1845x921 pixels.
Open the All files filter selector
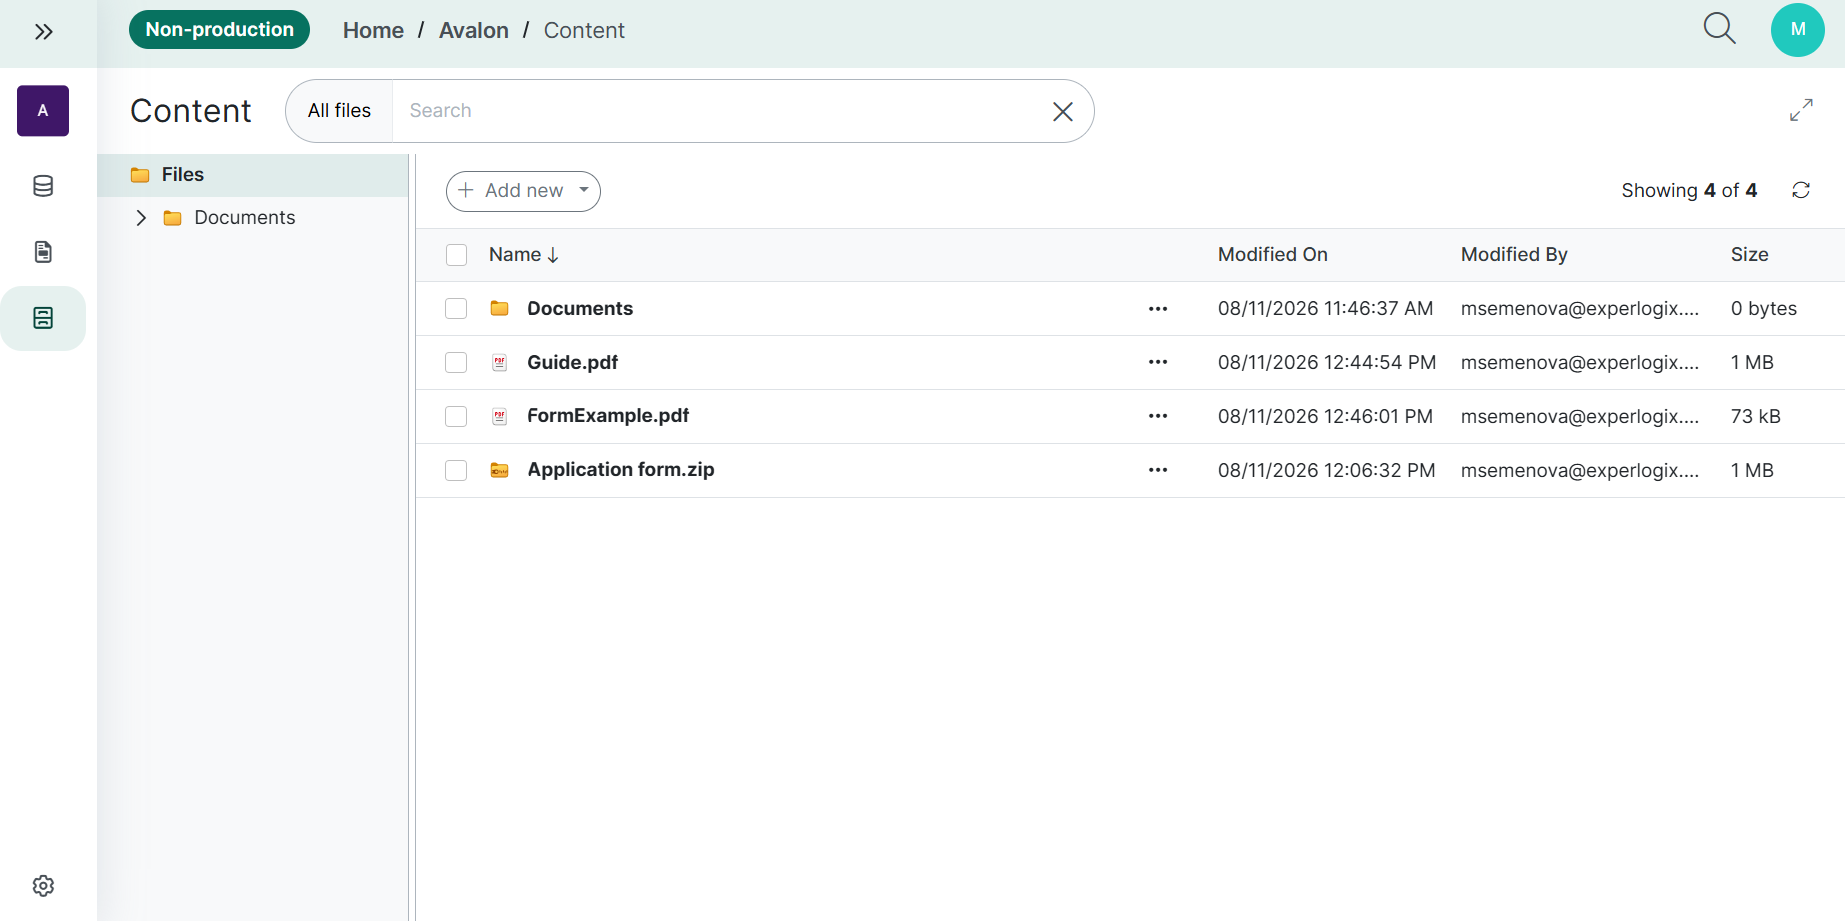tap(339, 111)
